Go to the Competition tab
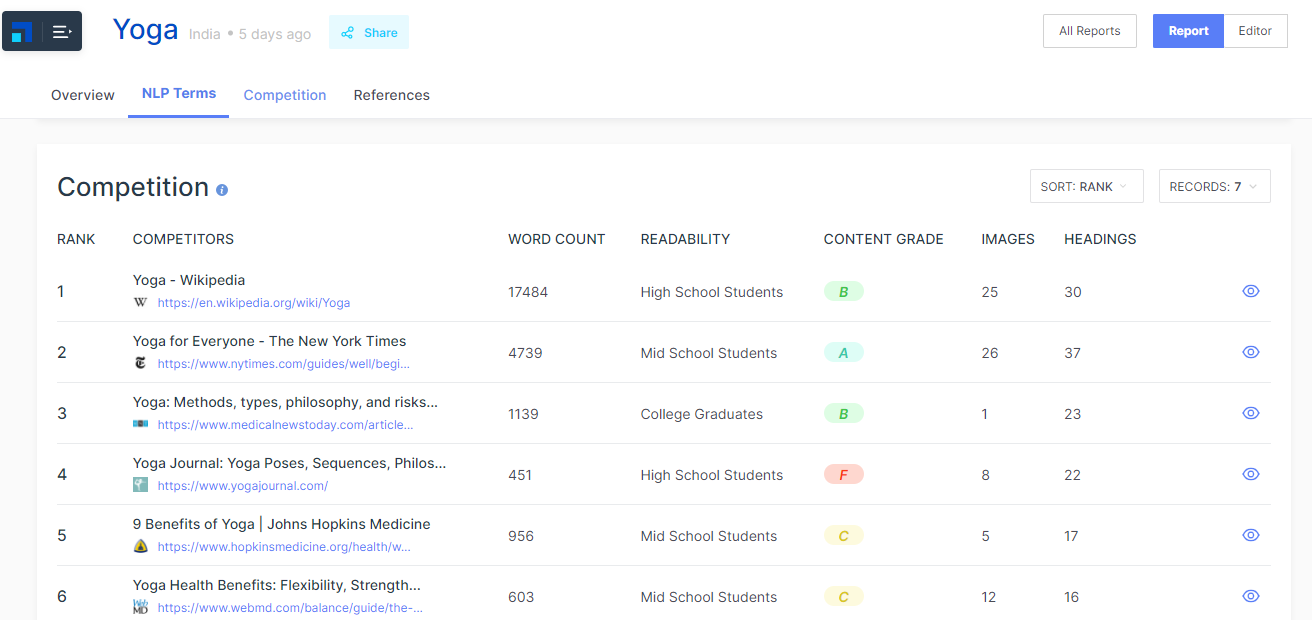This screenshot has height=620, width=1312. (285, 95)
